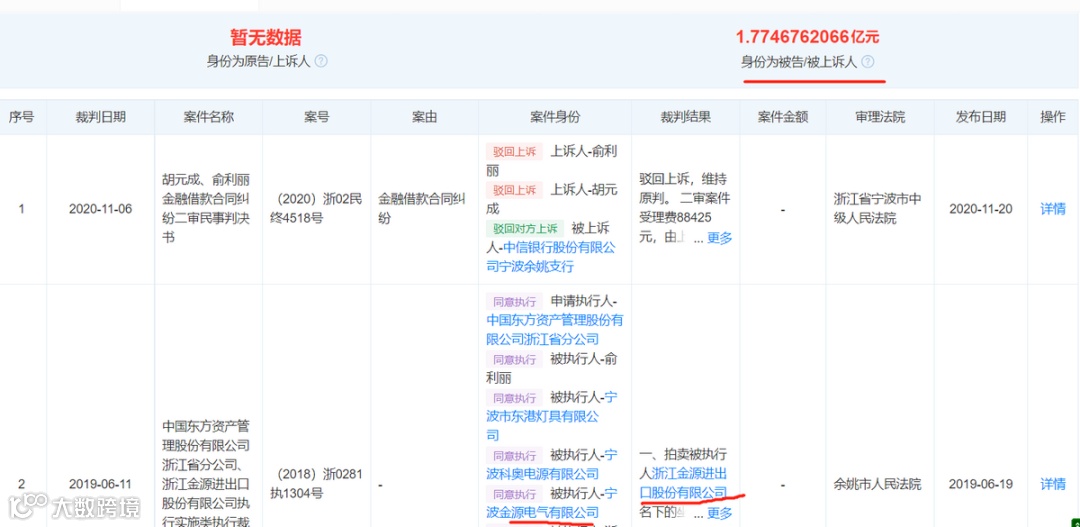This screenshot has width=1080, height=527.
Task: Click the 案件金额 column header
Action: [782, 117]
